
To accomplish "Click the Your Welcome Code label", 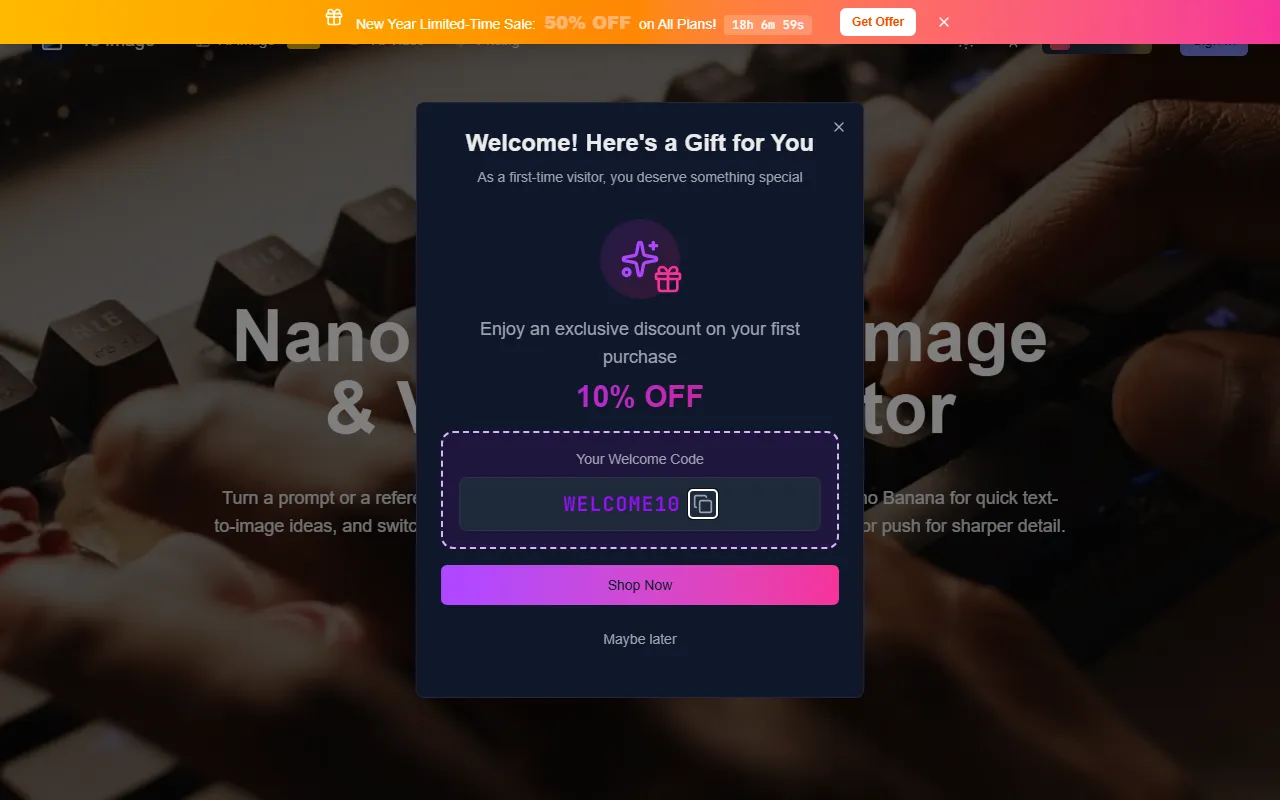I will [640, 459].
